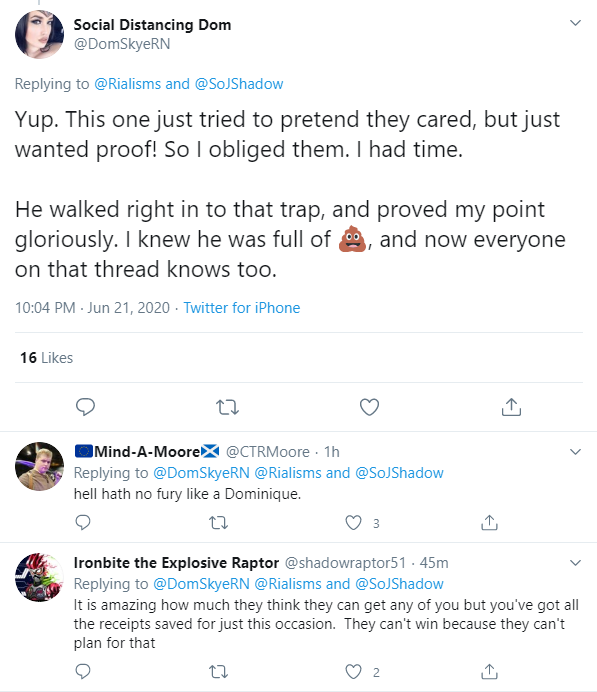Open Social Distancing Dom's profile picture
Screen dimensions: 597x692
tap(39, 34)
